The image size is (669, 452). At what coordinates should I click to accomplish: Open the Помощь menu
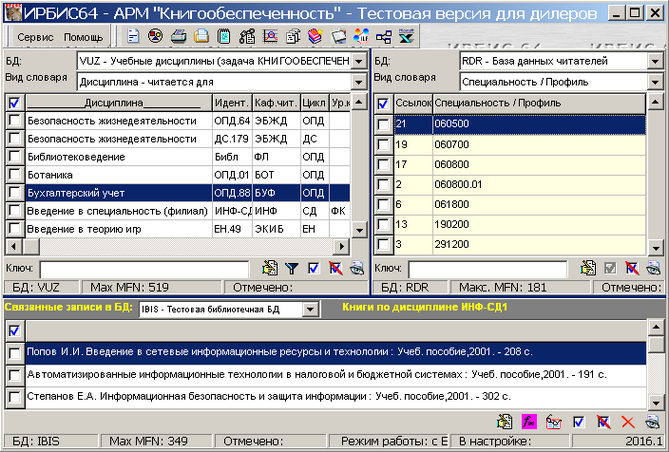(83, 38)
